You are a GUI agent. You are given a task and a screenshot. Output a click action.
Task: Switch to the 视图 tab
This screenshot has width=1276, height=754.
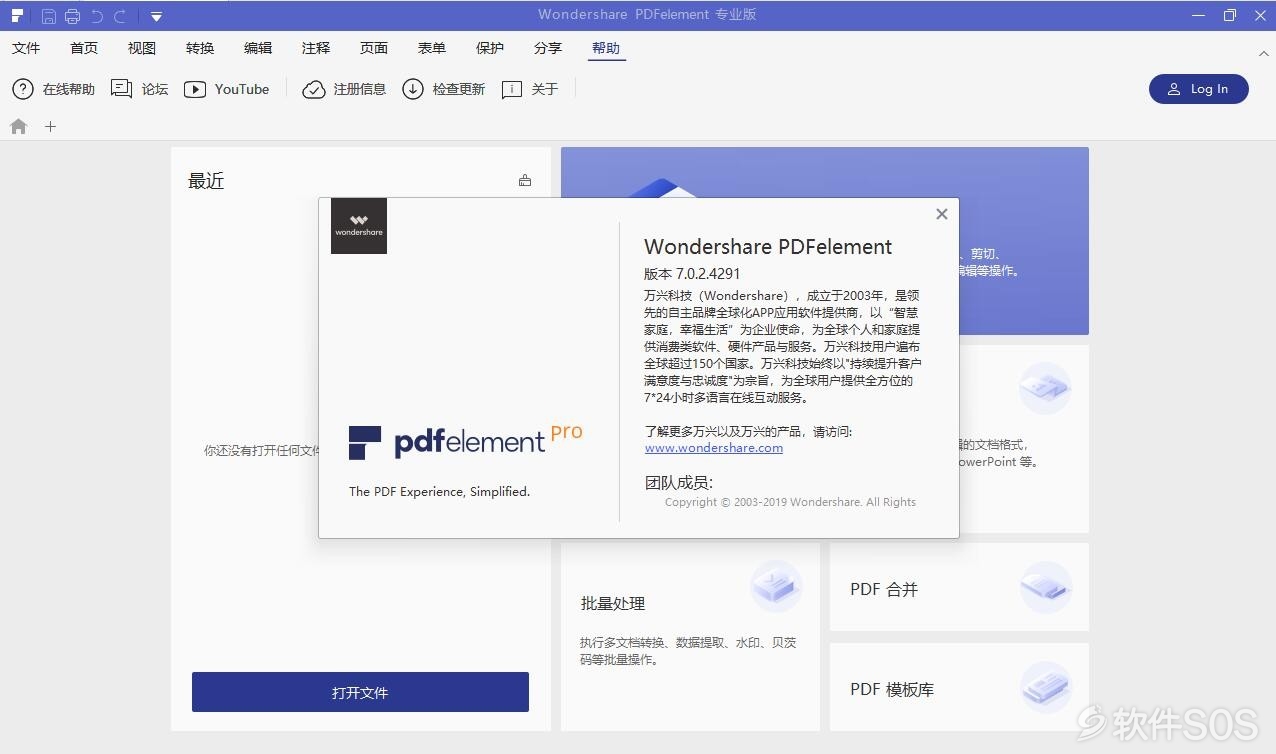142,48
